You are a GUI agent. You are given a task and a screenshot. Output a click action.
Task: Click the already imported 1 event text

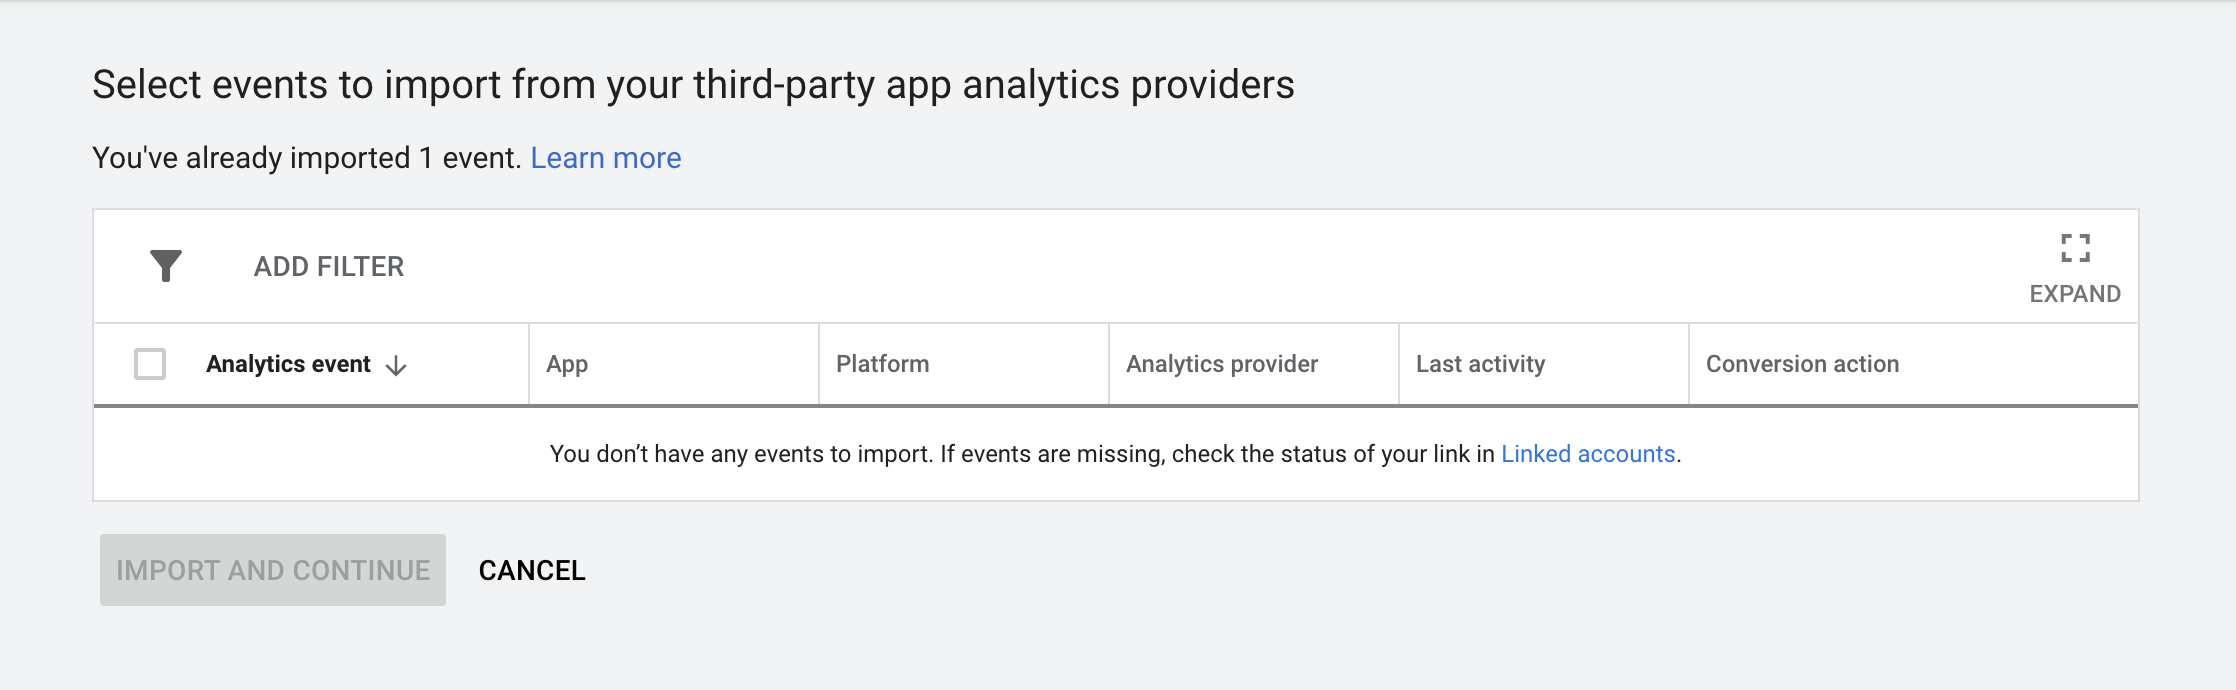[x=307, y=158]
